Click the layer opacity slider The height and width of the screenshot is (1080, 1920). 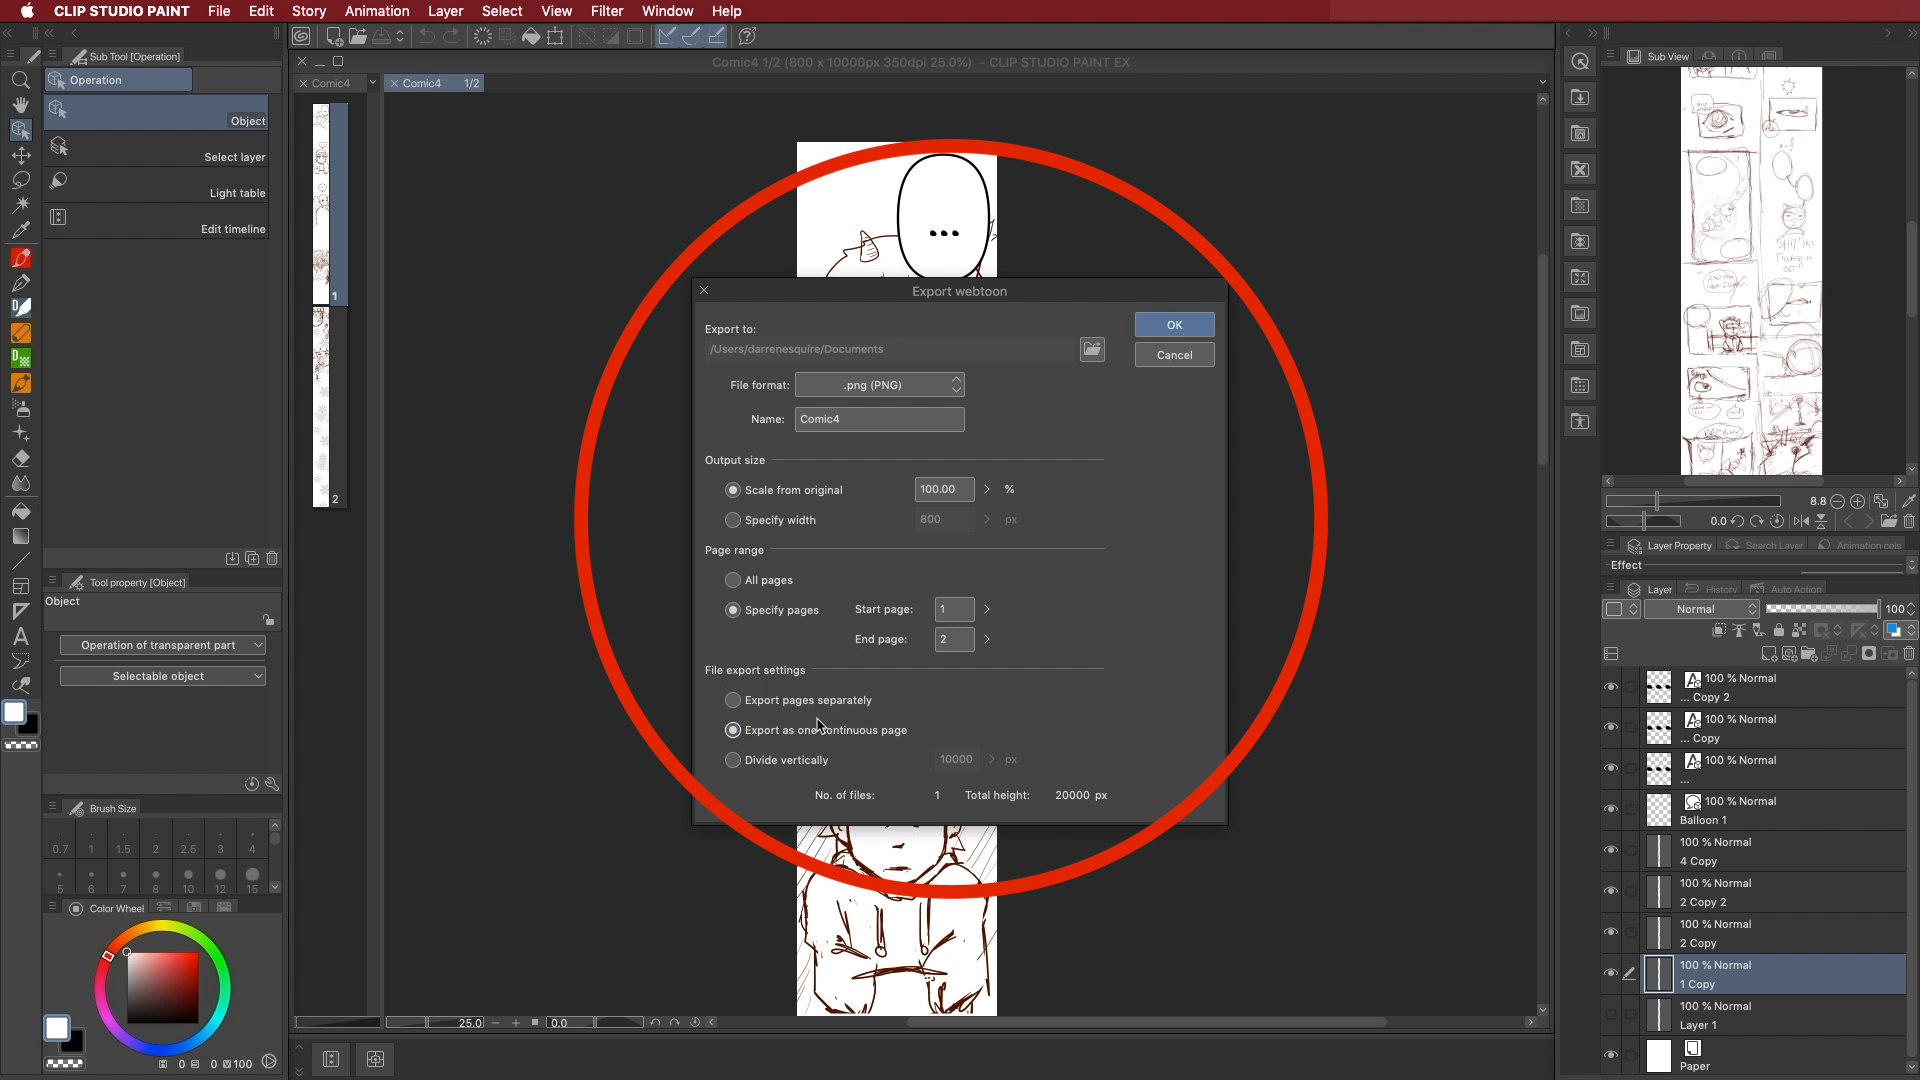[x=1821, y=609]
